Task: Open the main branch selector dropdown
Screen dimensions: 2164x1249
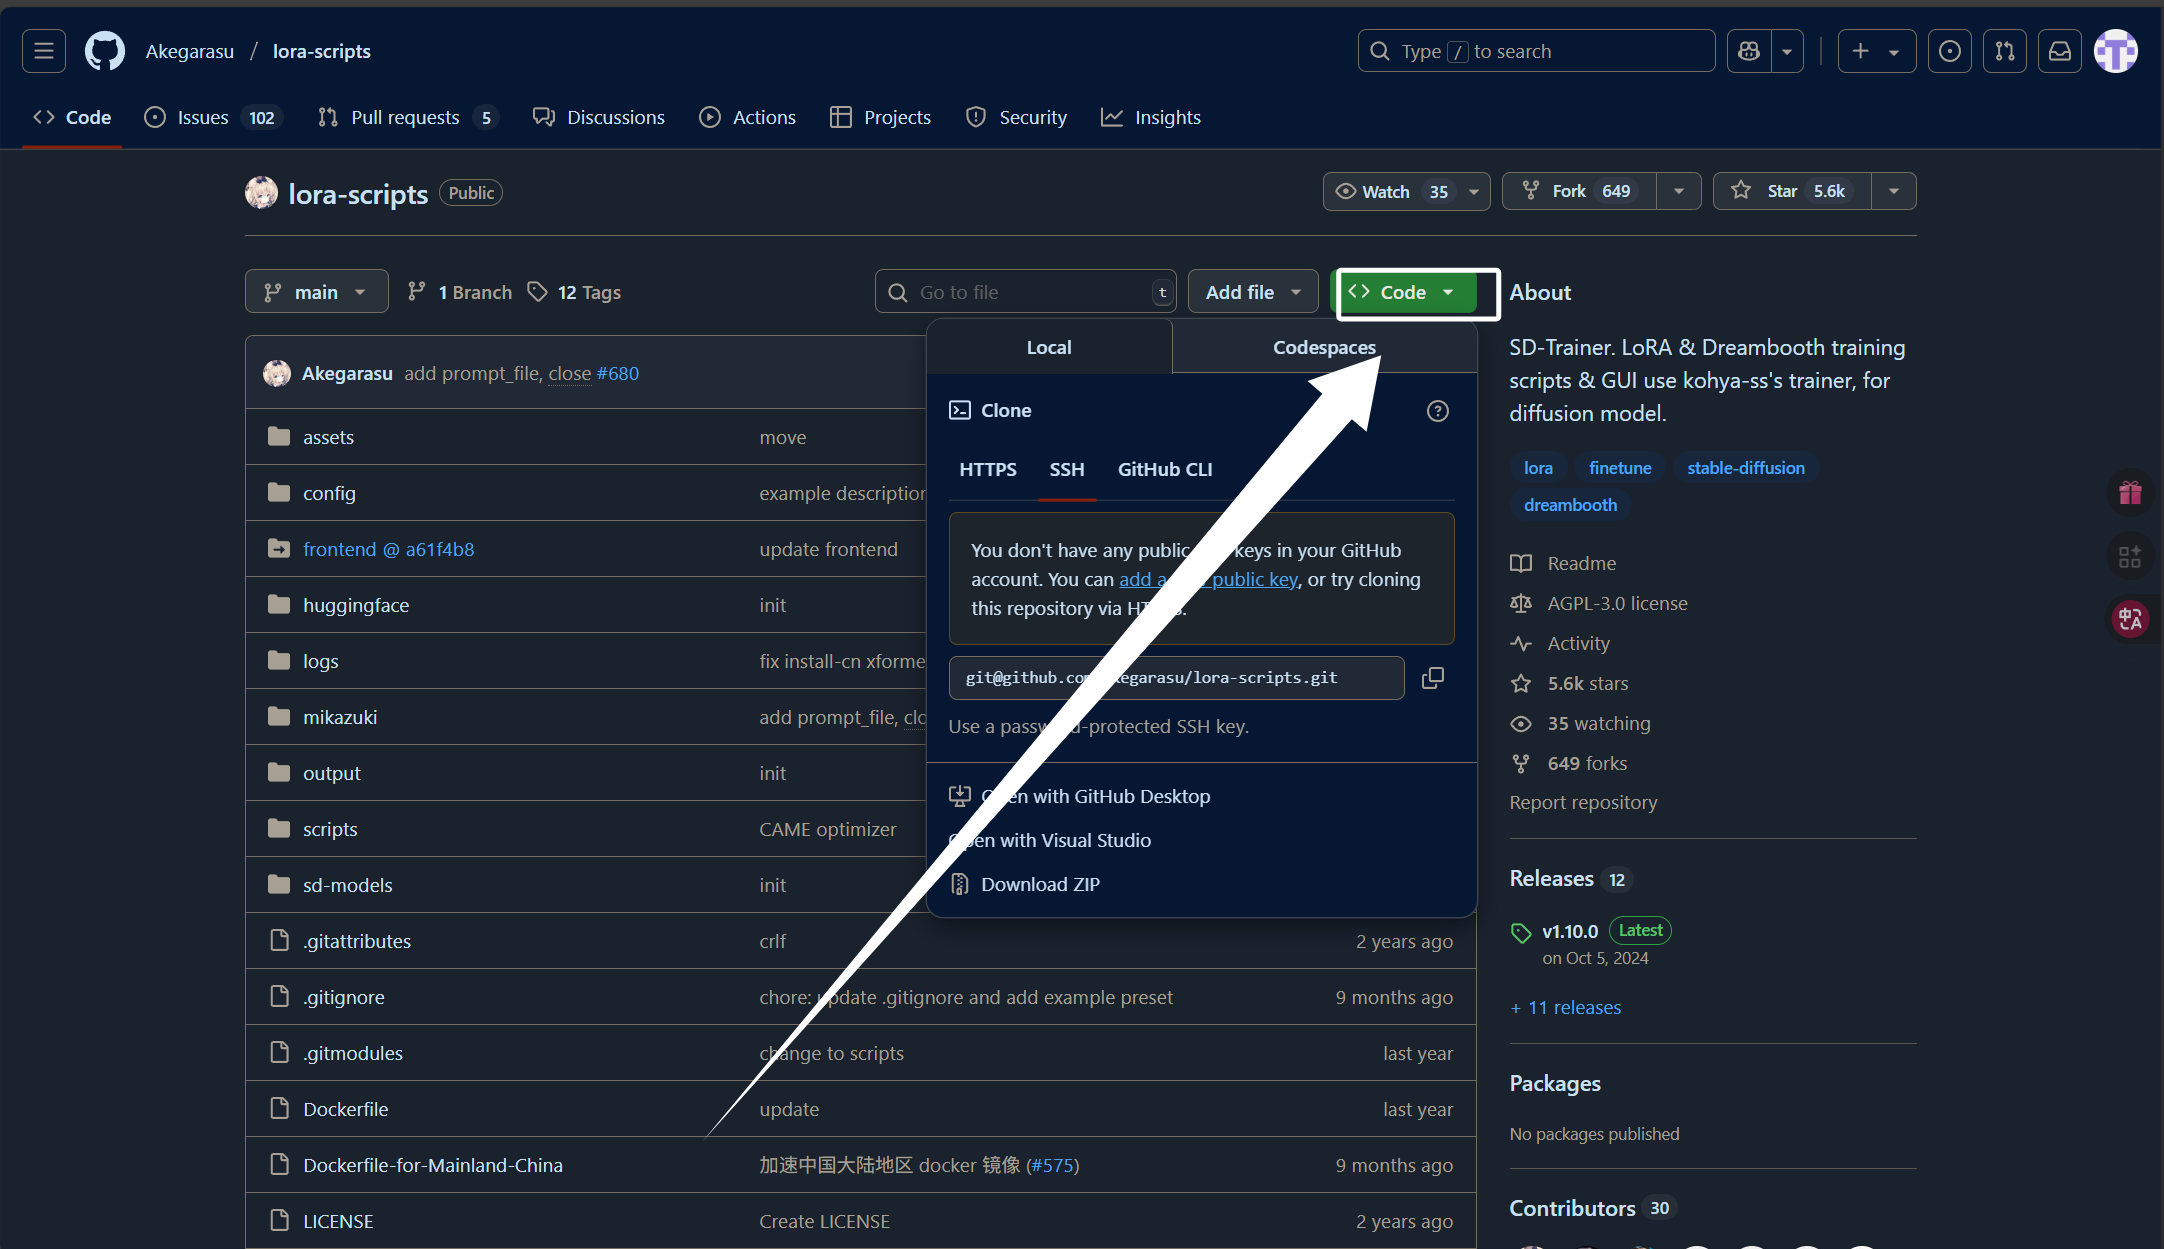Action: click(x=316, y=292)
